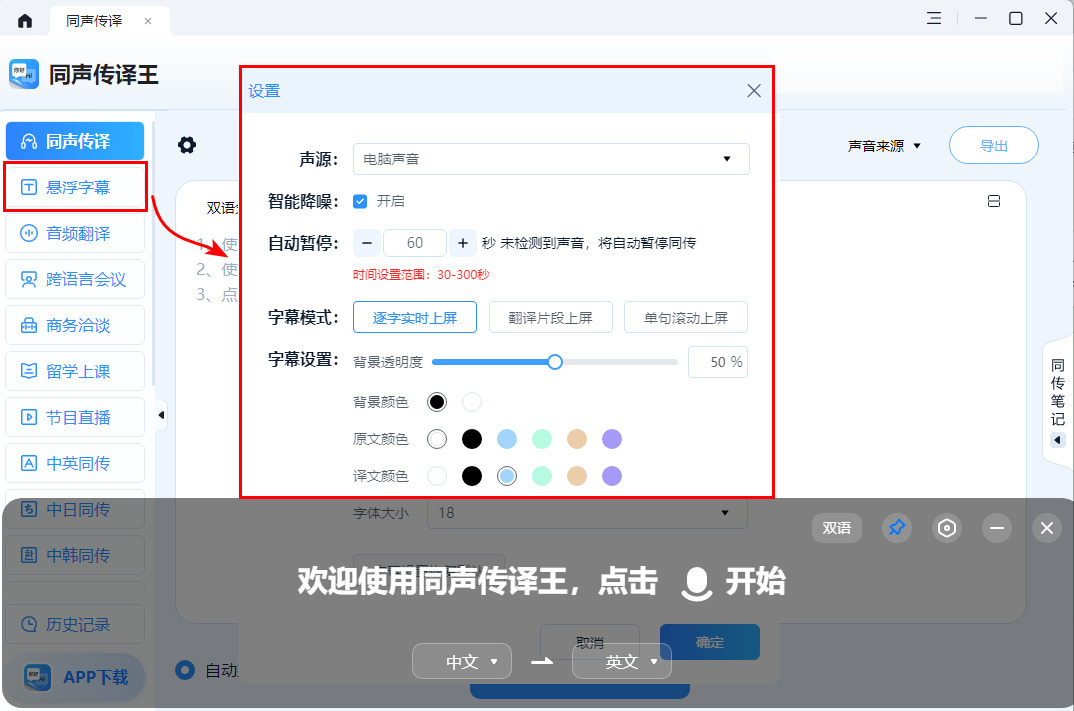Choose black 译文颜色 swatch
The image size is (1074, 711).
[x=472, y=476]
